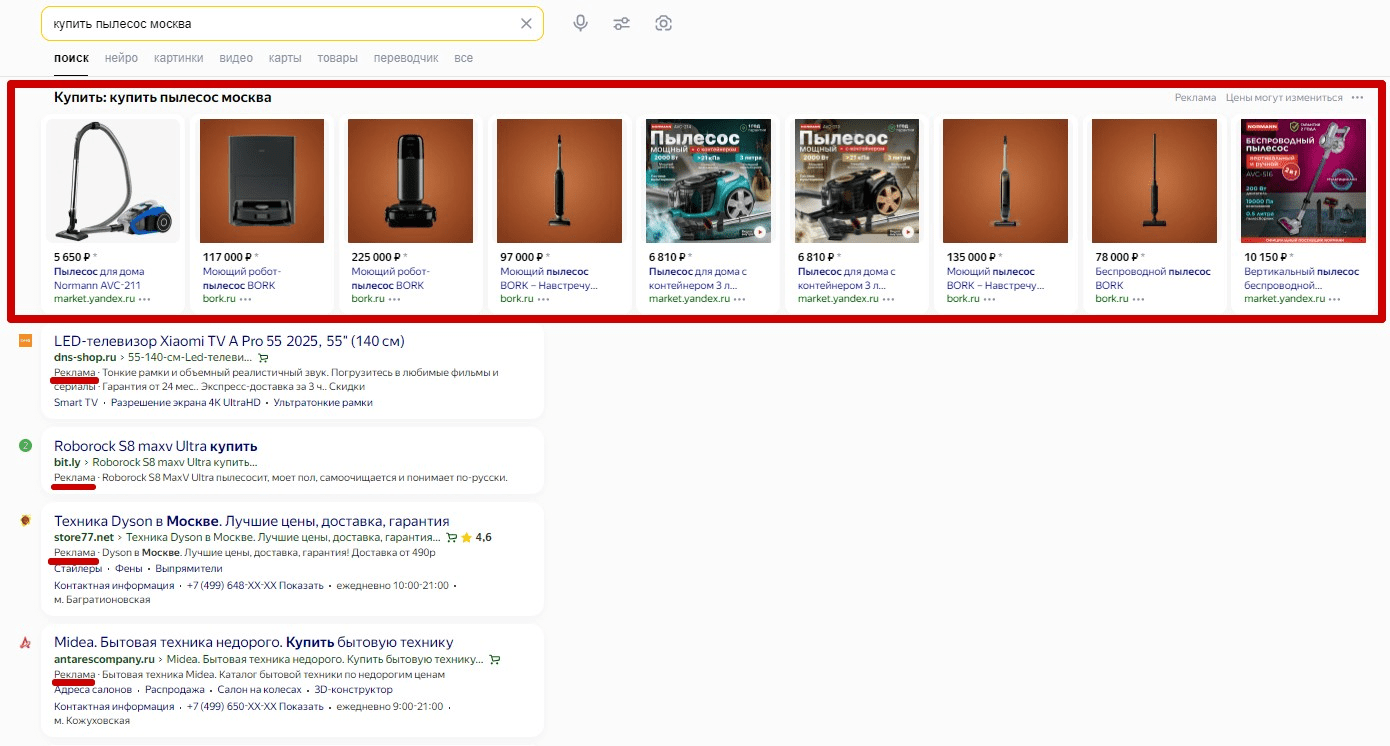
Task: Open image search with the camera icon
Action: coord(663,23)
